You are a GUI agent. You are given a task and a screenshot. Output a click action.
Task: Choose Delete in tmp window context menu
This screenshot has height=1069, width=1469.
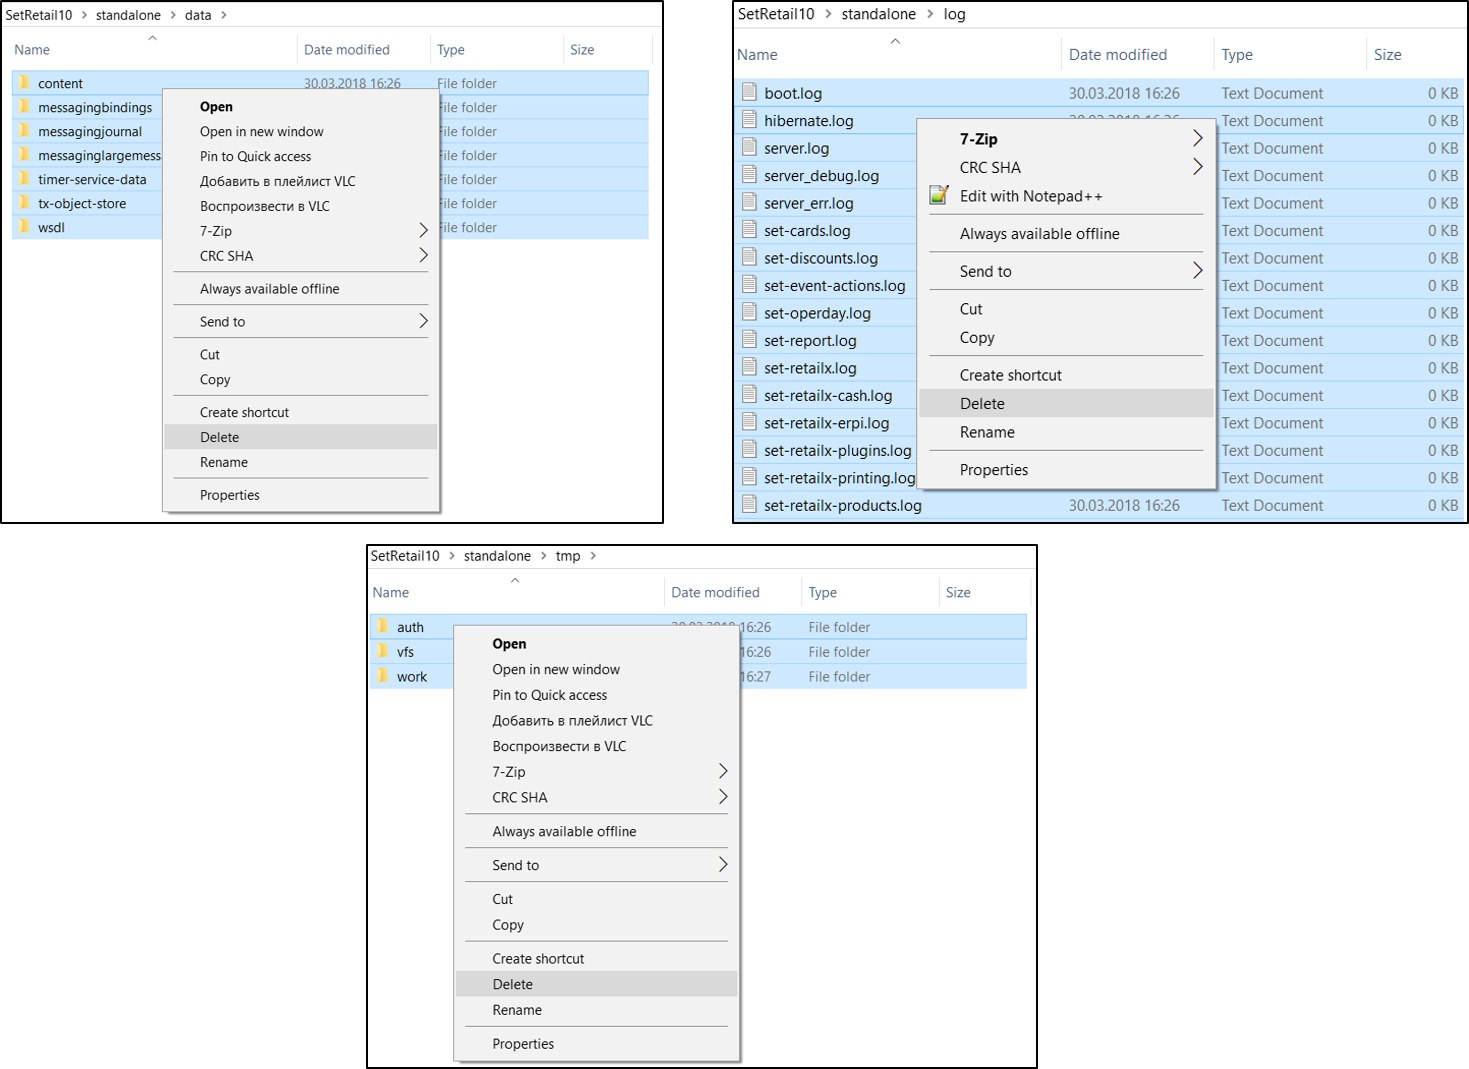596,984
